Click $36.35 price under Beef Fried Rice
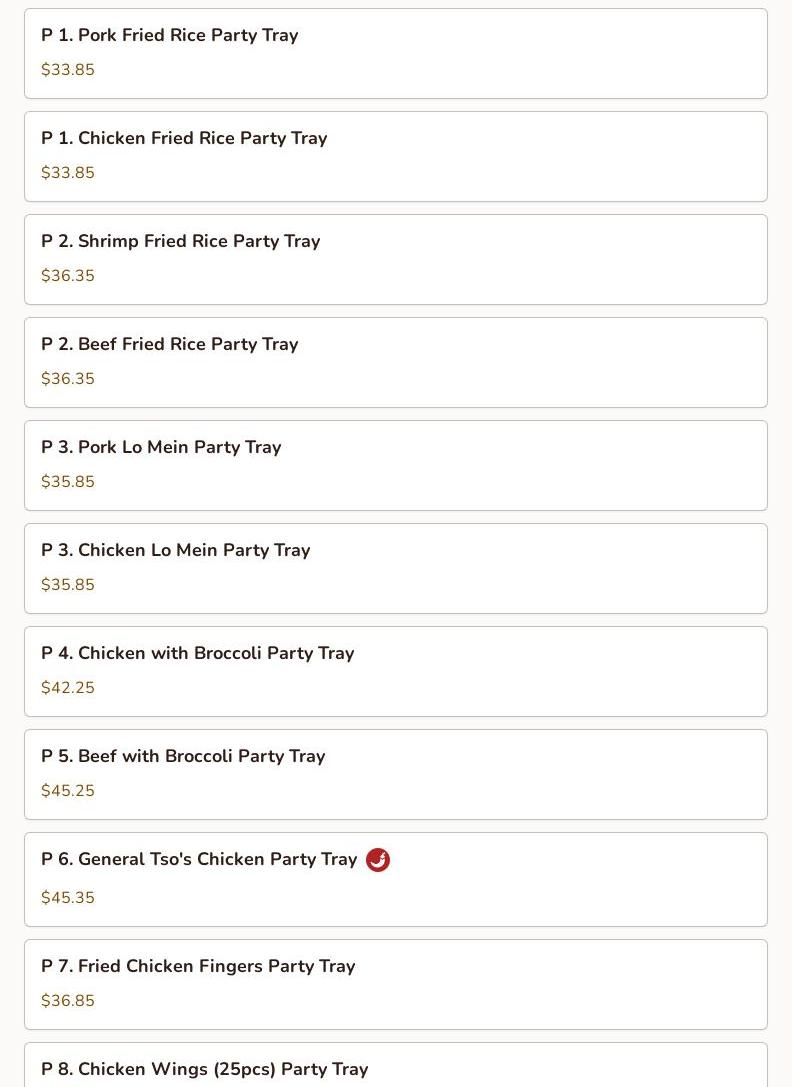 point(68,379)
